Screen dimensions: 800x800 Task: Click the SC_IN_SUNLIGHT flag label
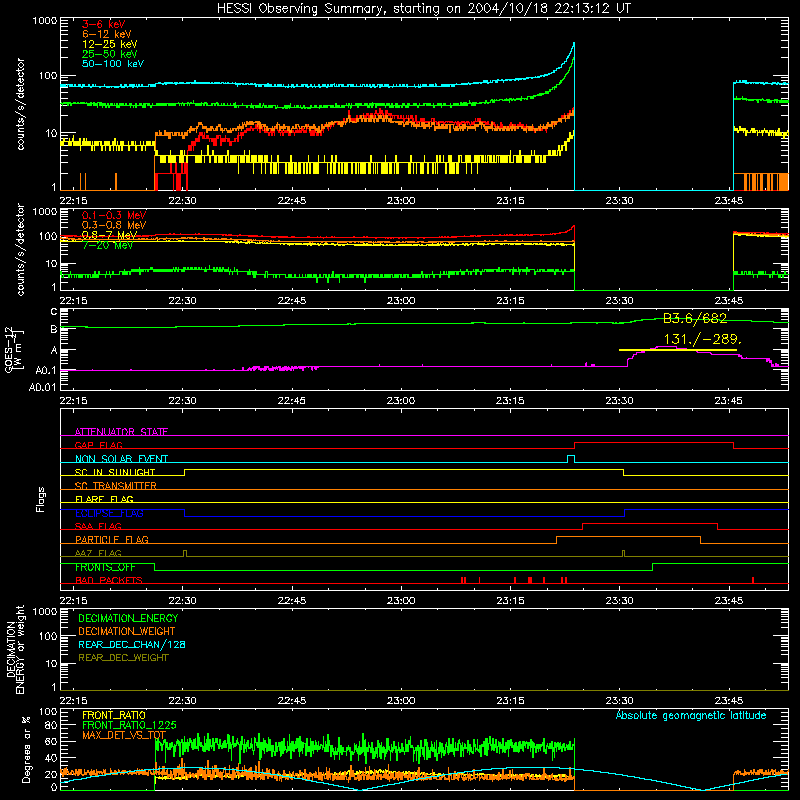(114, 472)
